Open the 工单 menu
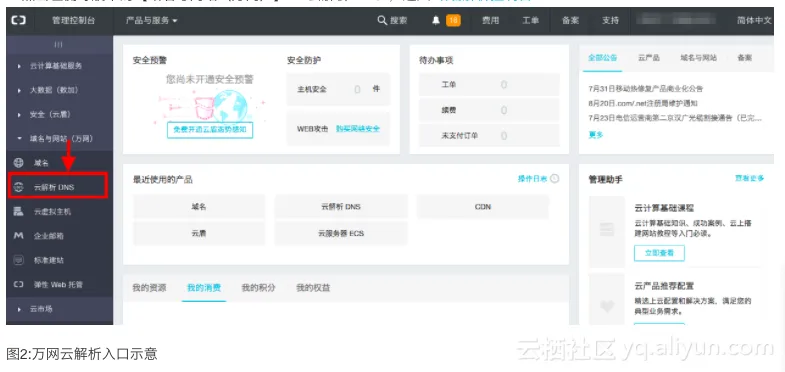Image resolution: width=785 pixels, height=372 pixels. 530,21
